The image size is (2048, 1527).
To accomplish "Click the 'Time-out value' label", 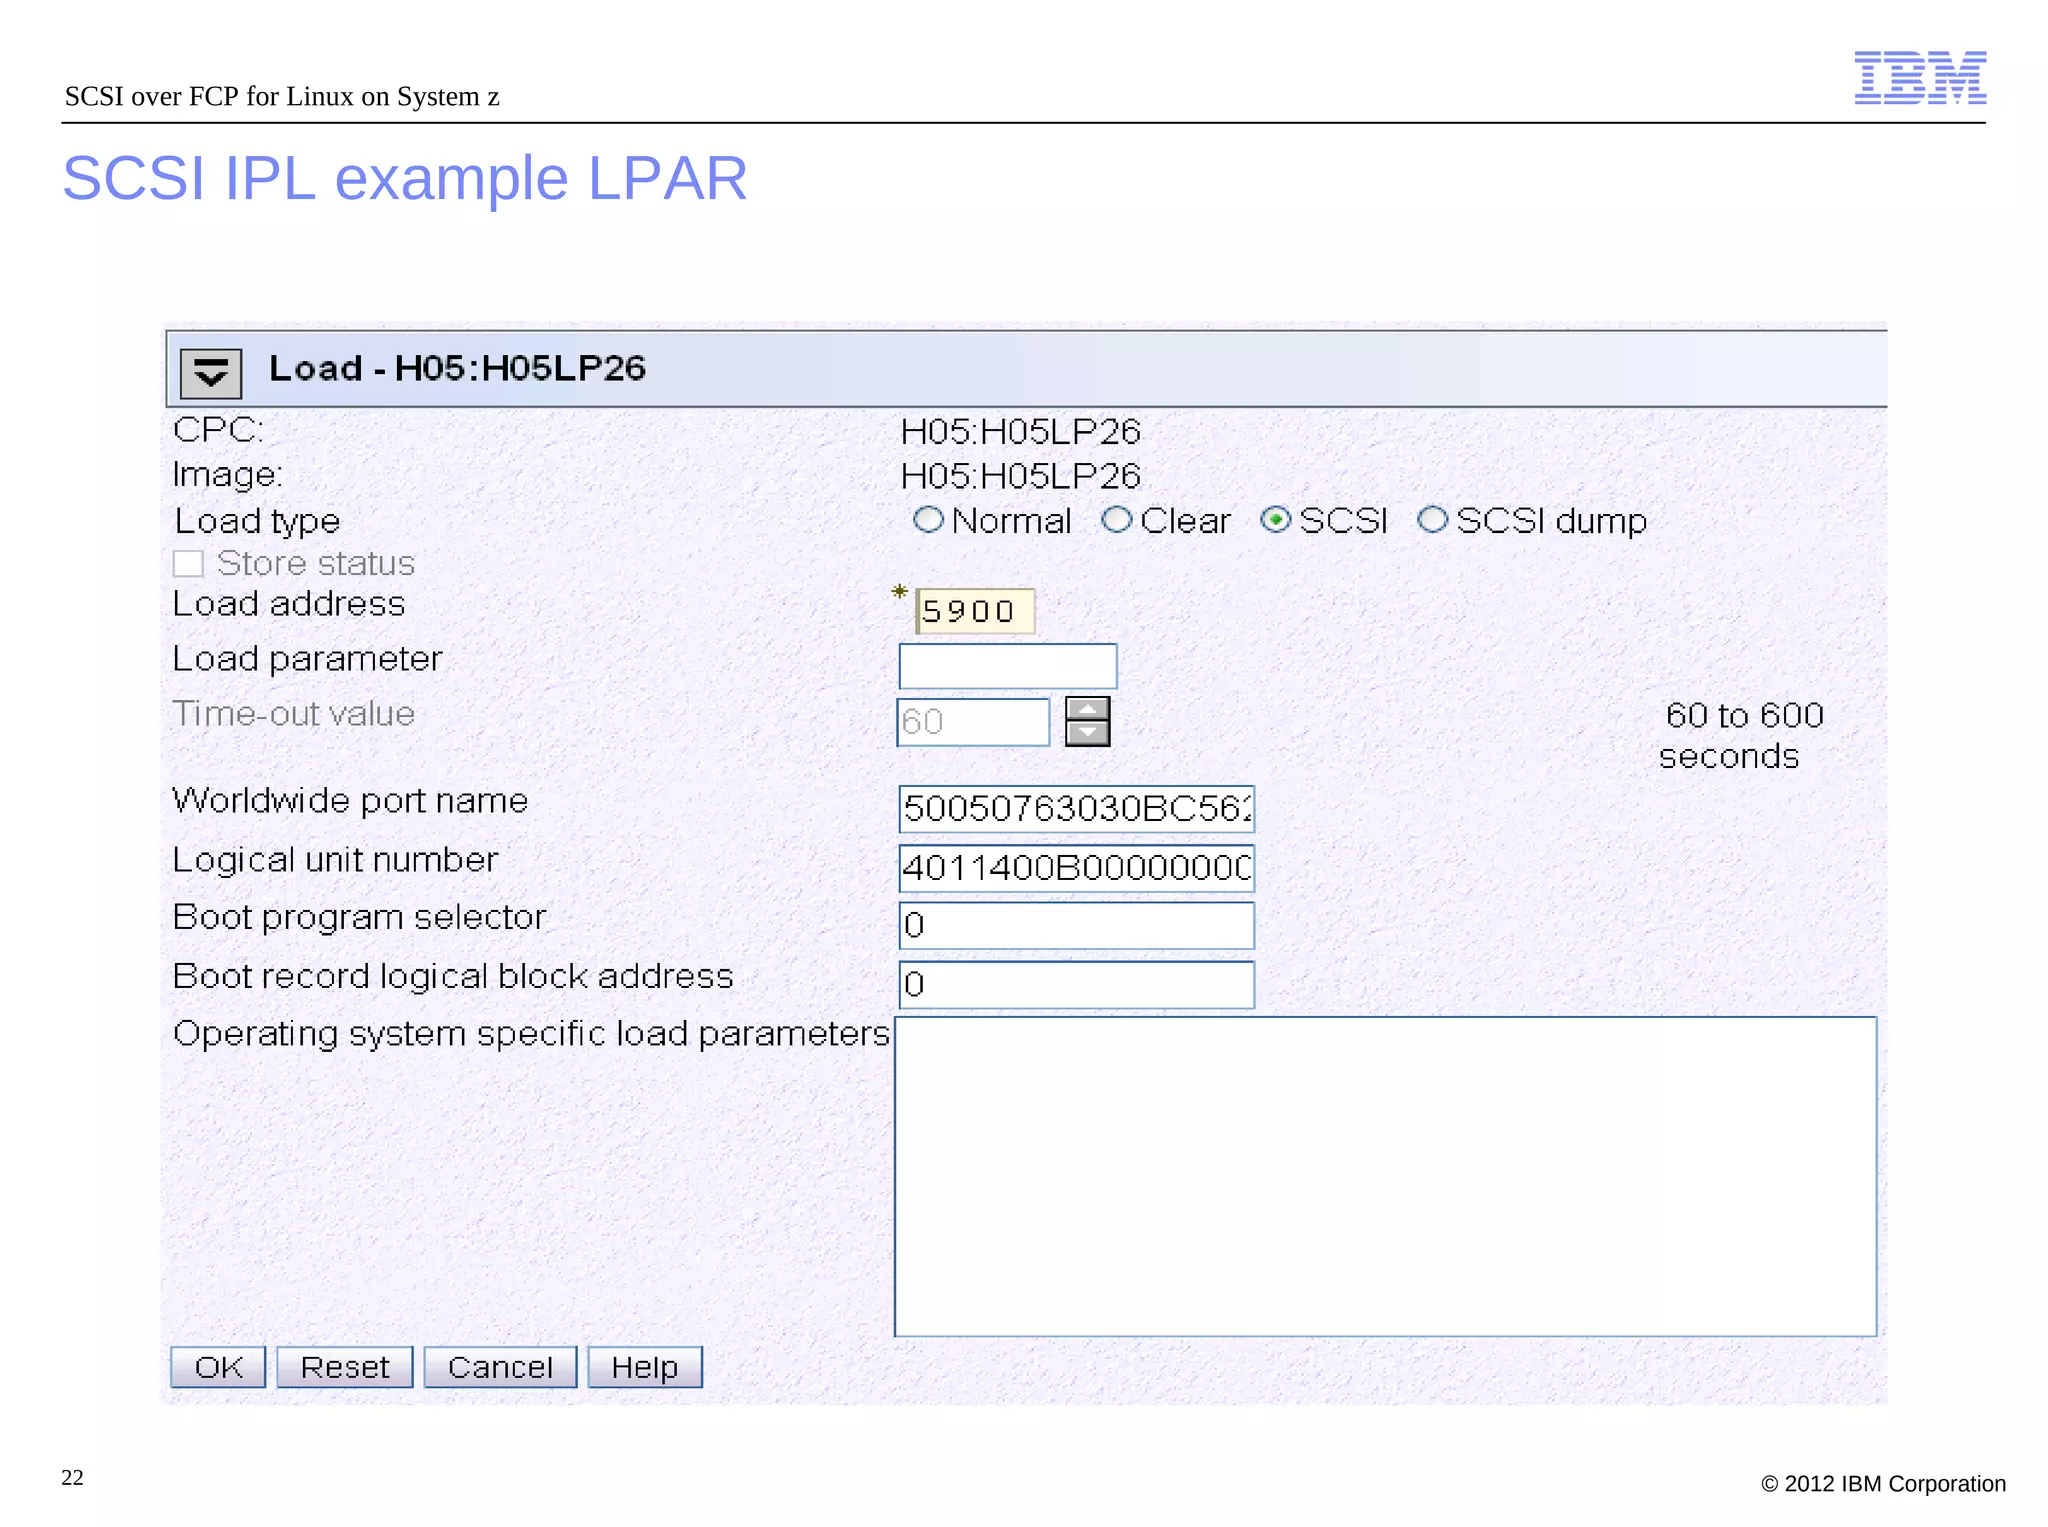I will pos(293,714).
